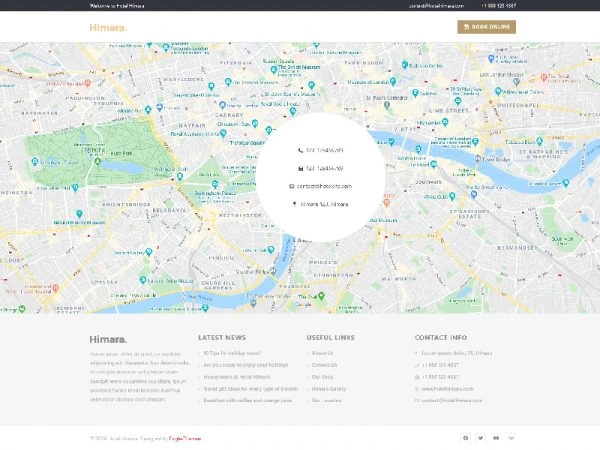This screenshot has height=450, width=600.
Task: Click the designer link in the copyright line
Action: click(185, 439)
